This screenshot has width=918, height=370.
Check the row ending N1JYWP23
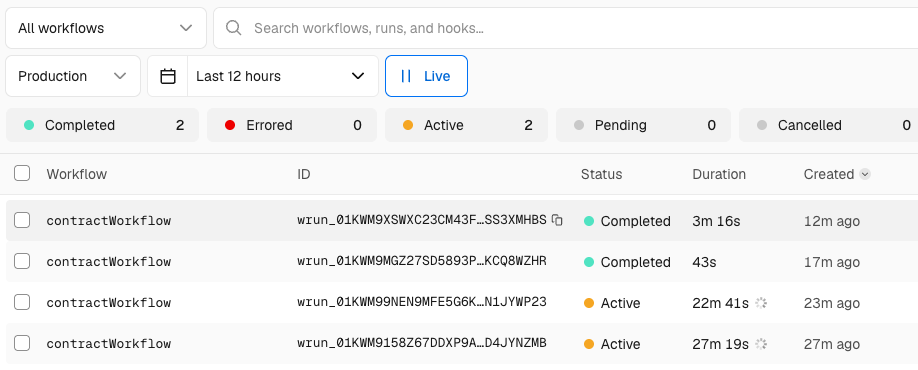click(x=22, y=302)
